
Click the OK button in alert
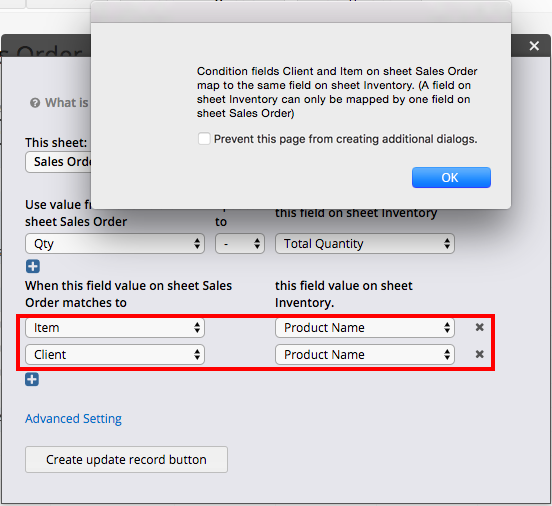click(451, 177)
